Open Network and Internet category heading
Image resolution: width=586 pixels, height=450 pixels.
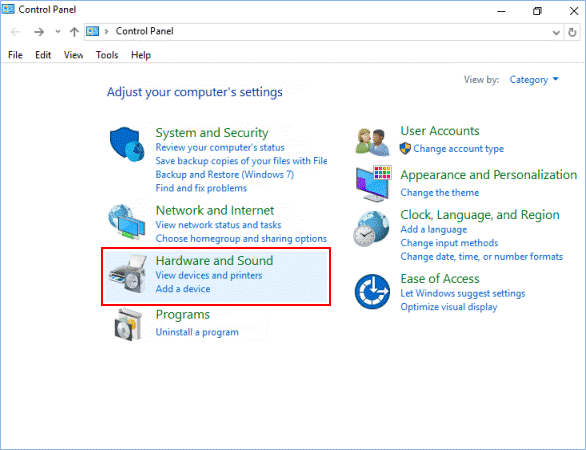[x=215, y=210]
